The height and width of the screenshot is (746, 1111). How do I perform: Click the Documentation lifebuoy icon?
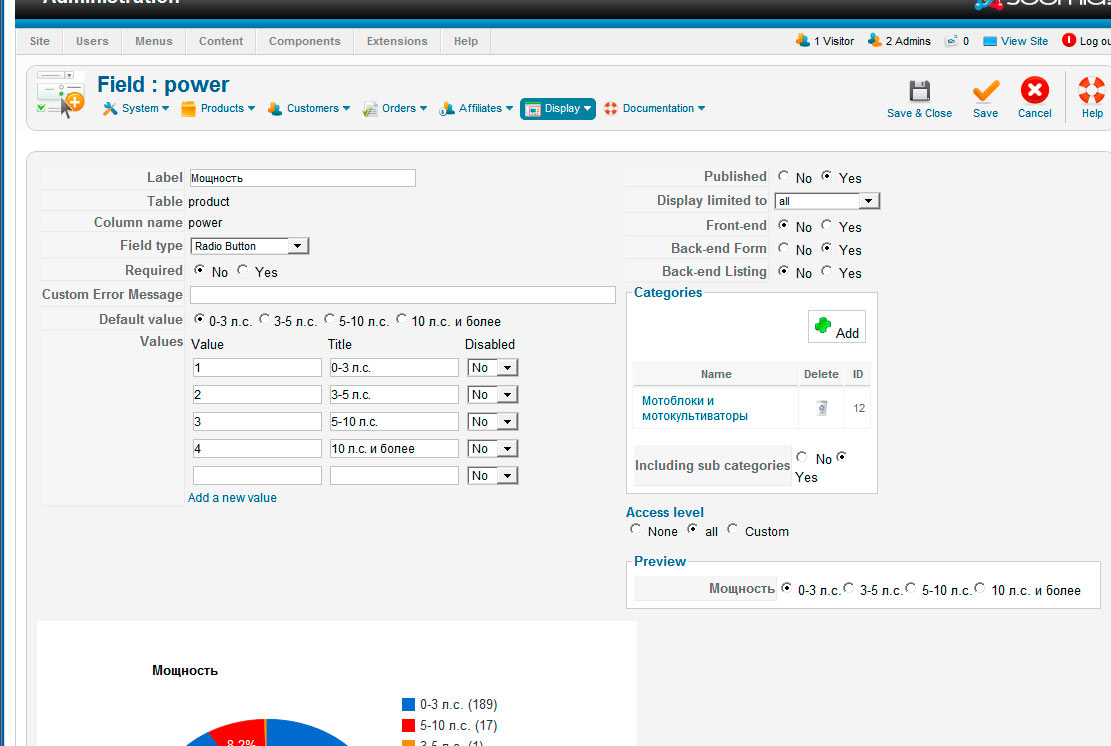tap(611, 108)
